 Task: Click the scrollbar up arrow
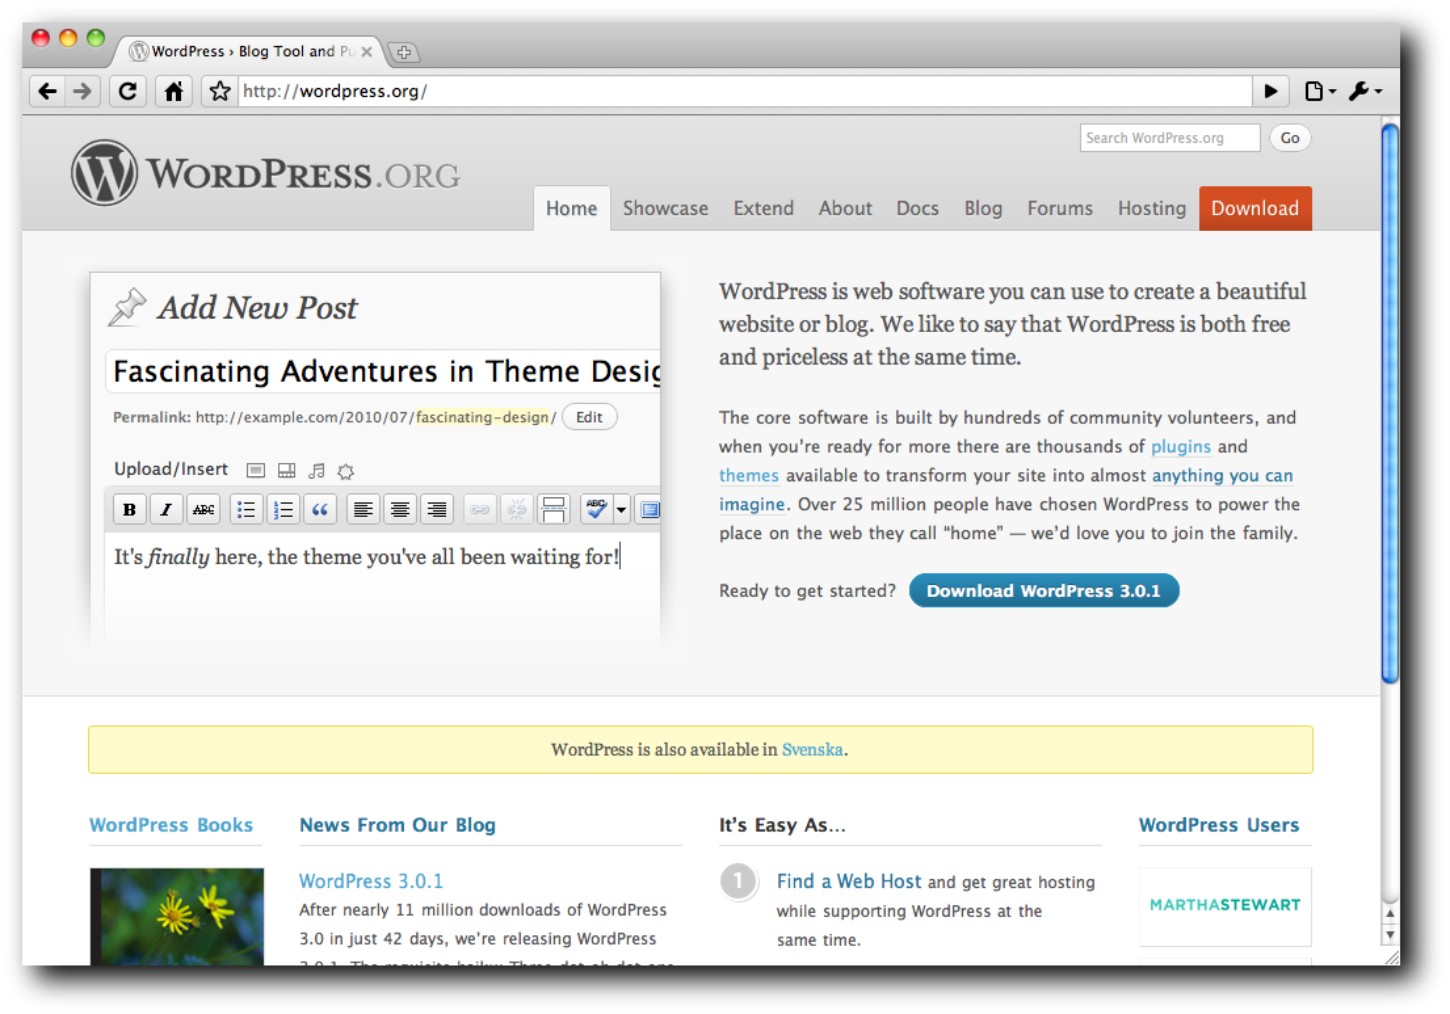(1390, 914)
